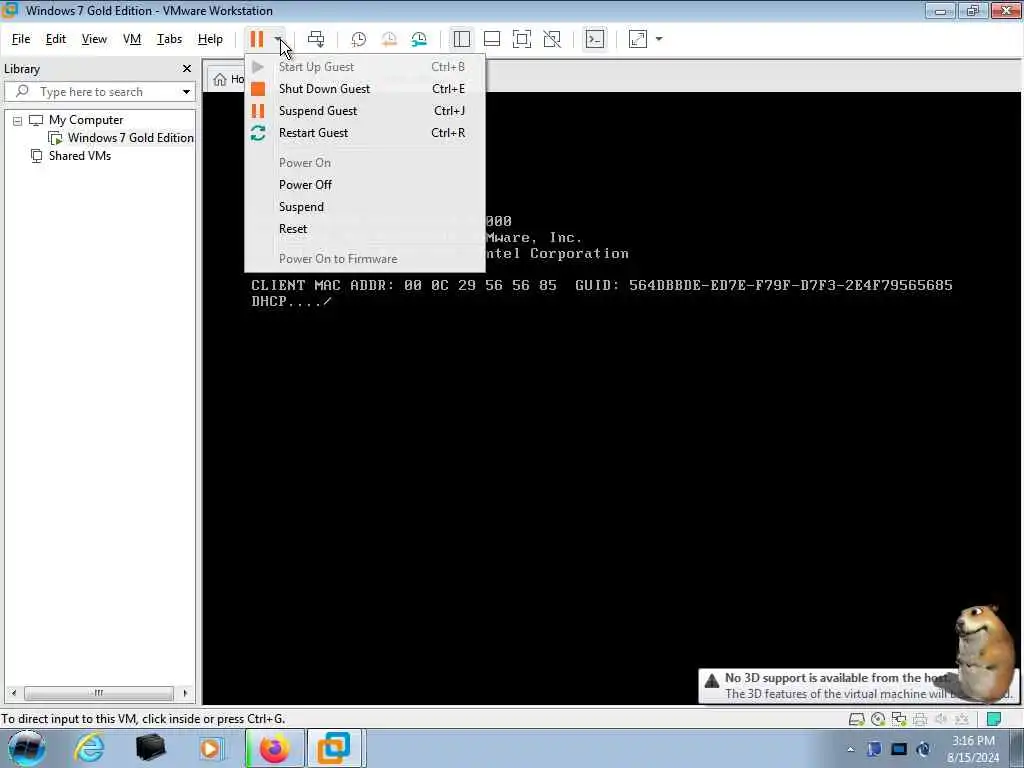Image resolution: width=1024 pixels, height=768 pixels.
Task: Click the CD/DVD drive status bar icon
Action: pyautogui.click(x=878, y=720)
